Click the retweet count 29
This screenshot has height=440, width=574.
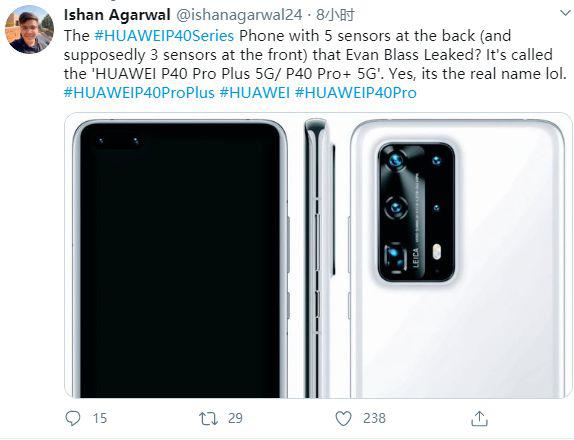click(235, 418)
